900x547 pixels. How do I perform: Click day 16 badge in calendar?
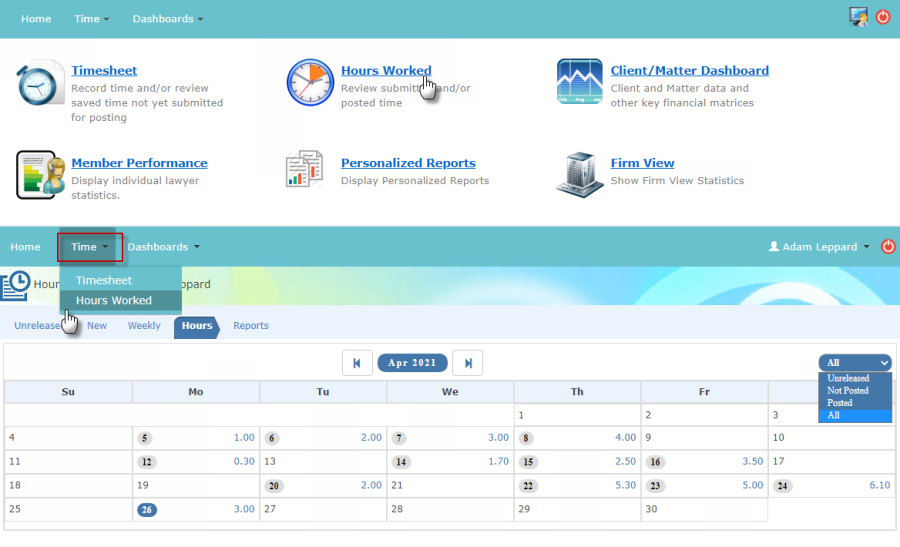tap(655, 462)
